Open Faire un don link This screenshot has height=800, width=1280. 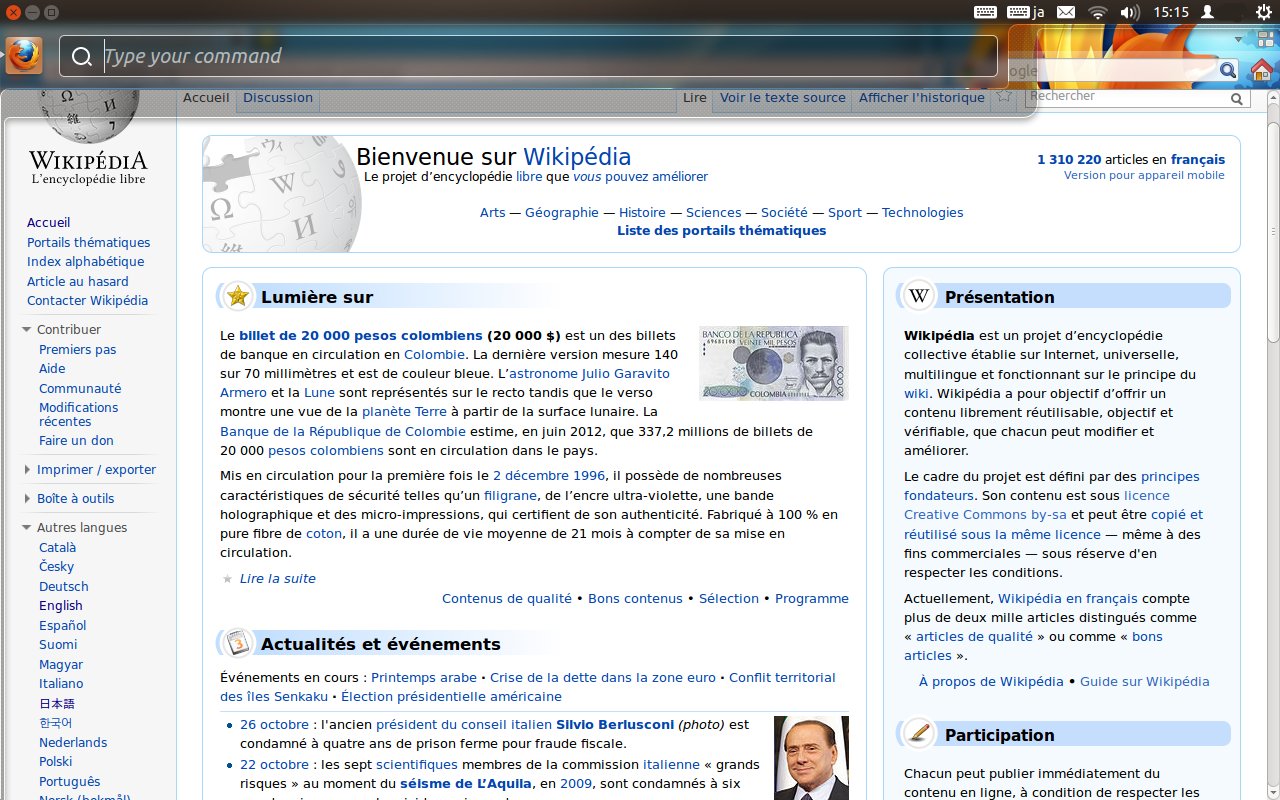(76, 440)
